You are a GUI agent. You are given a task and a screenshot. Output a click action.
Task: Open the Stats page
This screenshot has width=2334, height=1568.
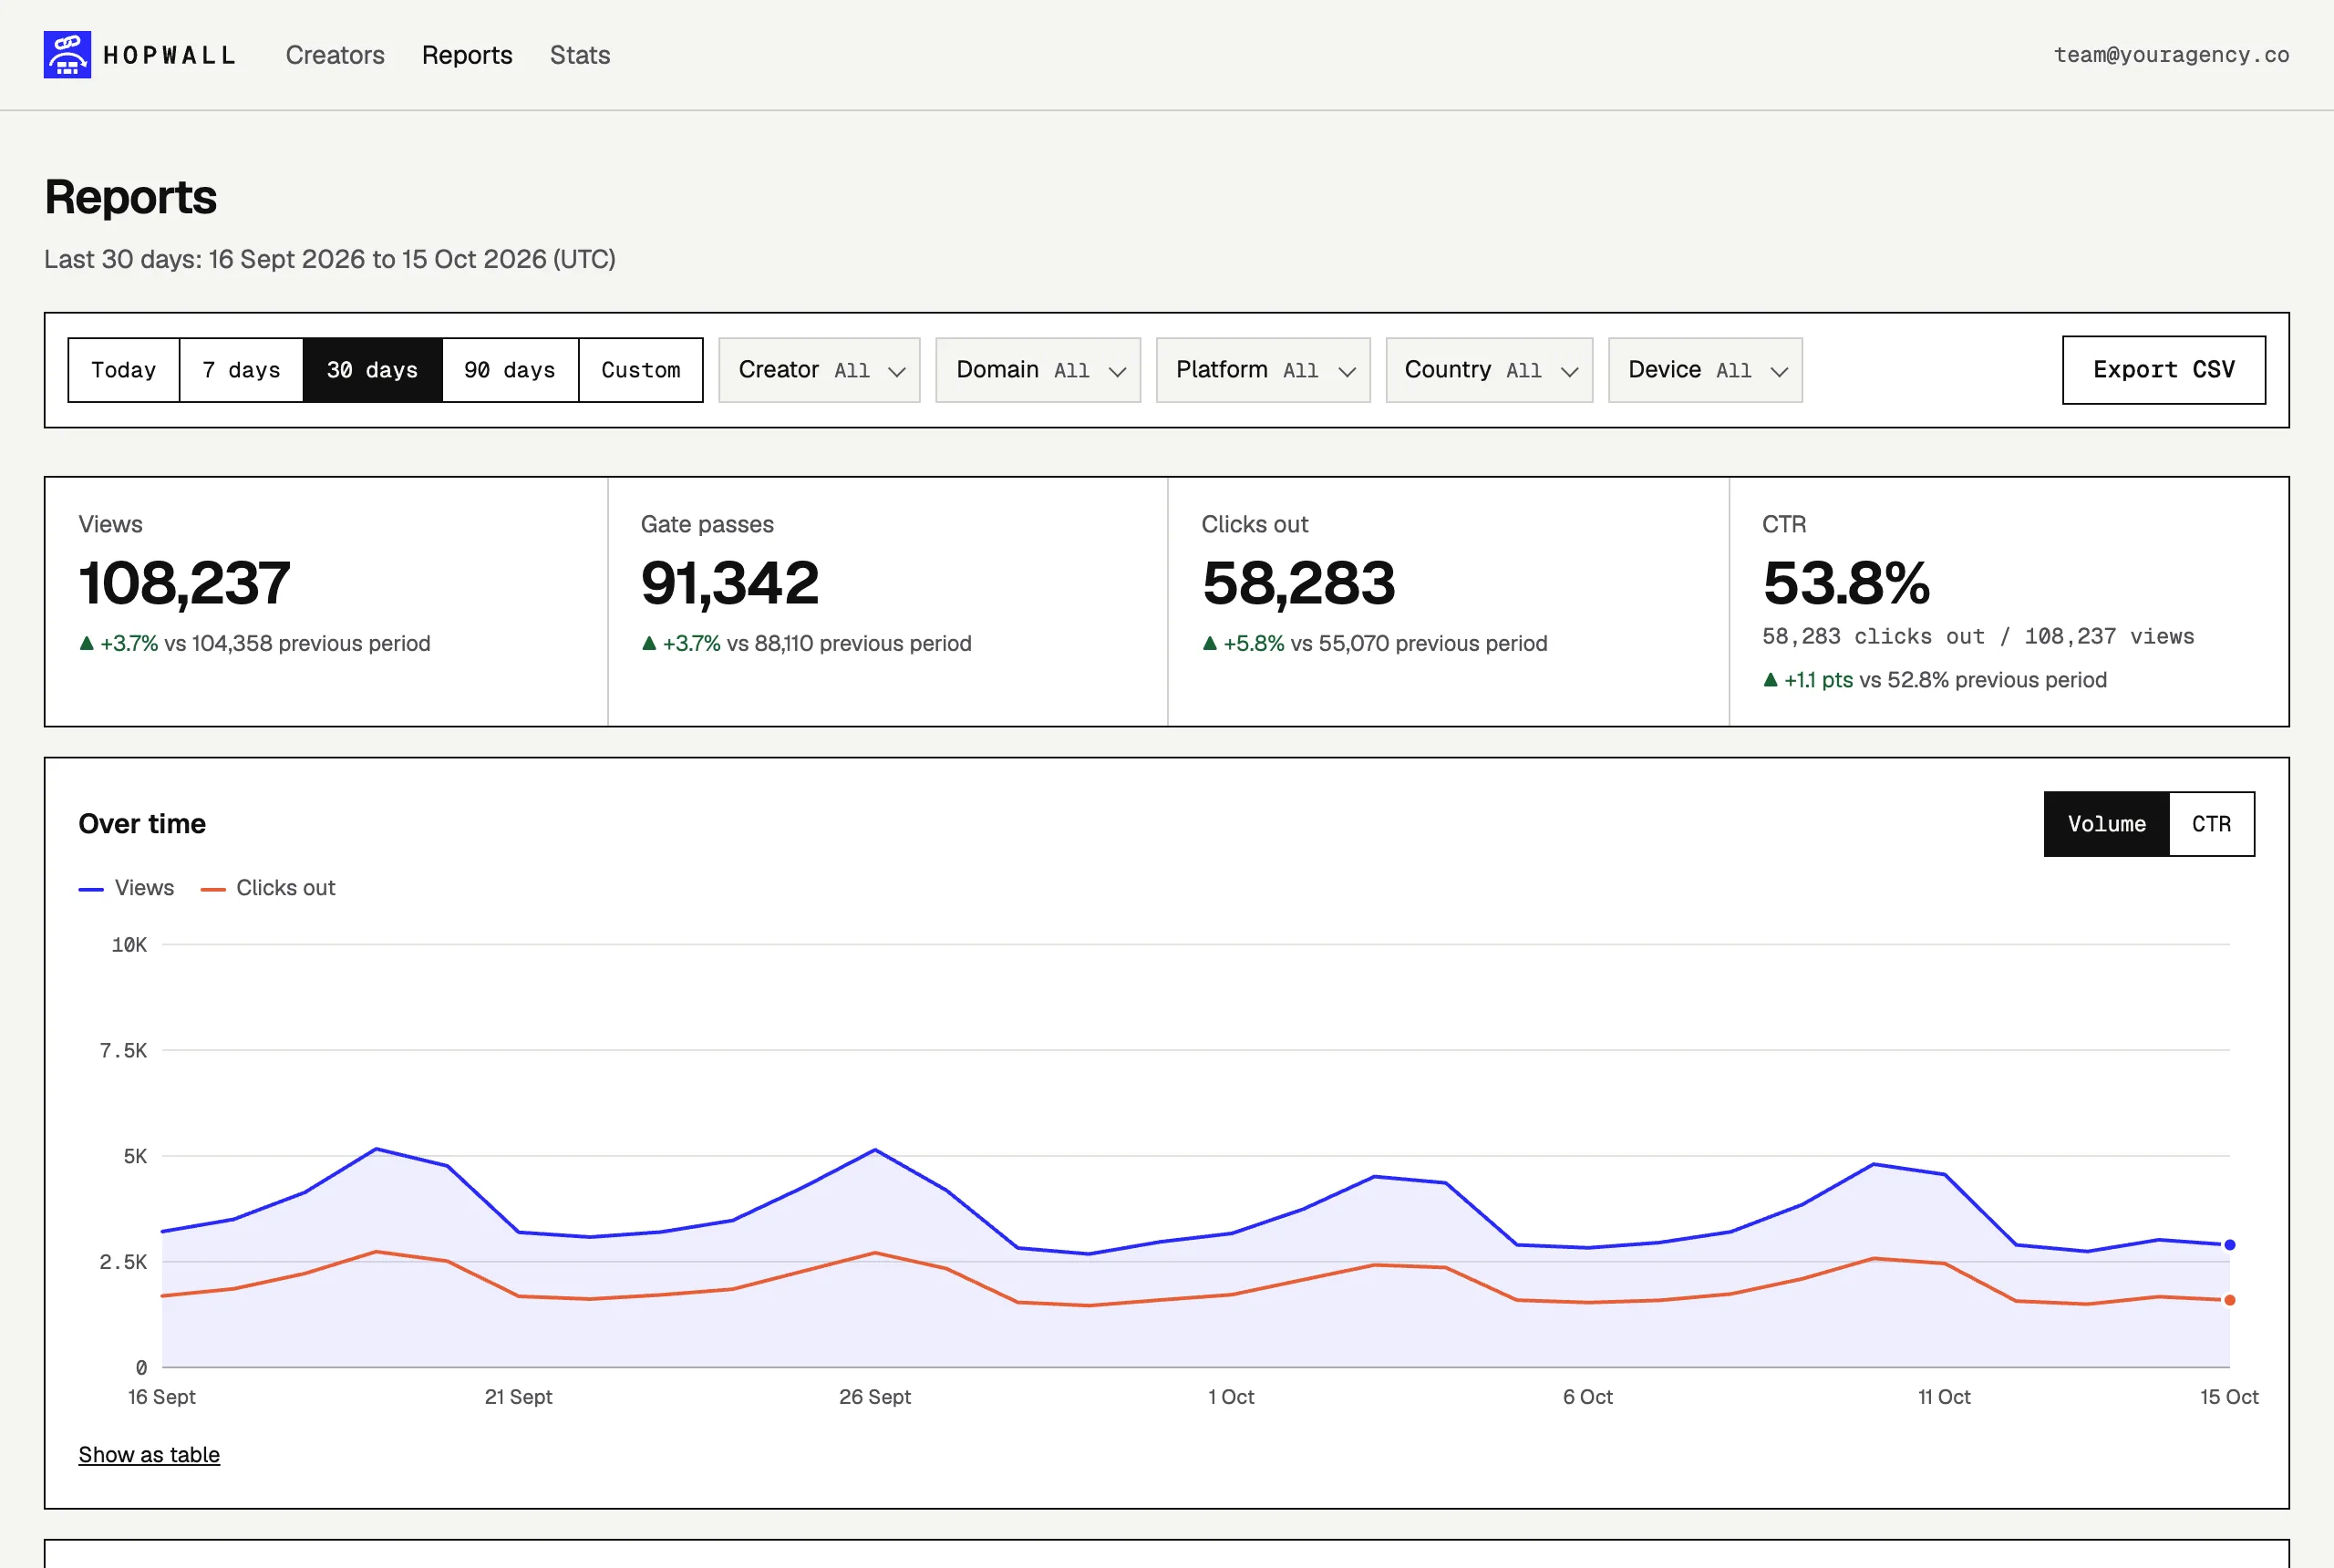(x=580, y=55)
